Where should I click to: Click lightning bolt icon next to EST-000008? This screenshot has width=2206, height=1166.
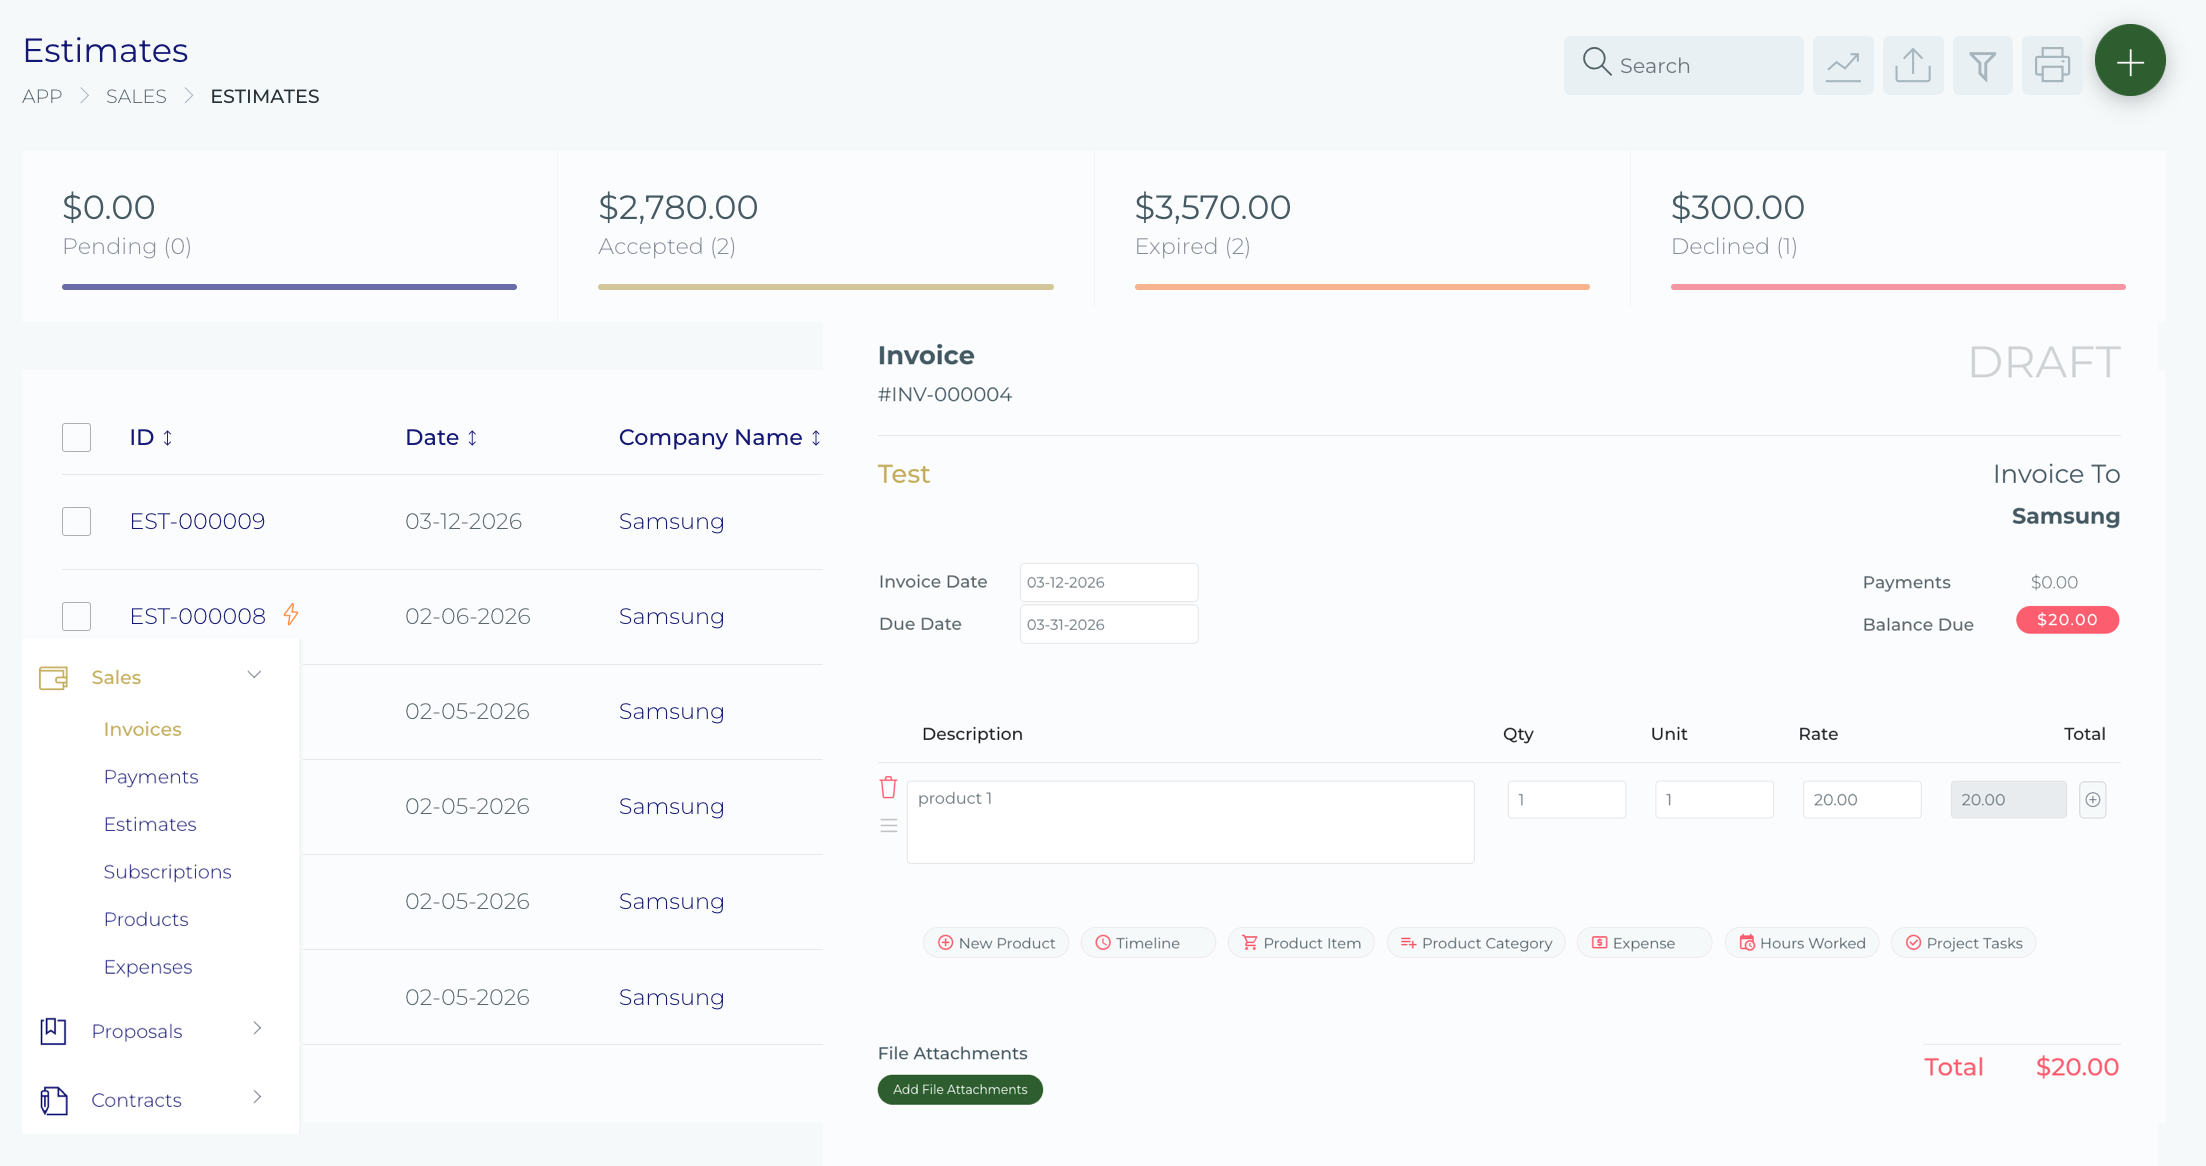click(x=291, y=614)
